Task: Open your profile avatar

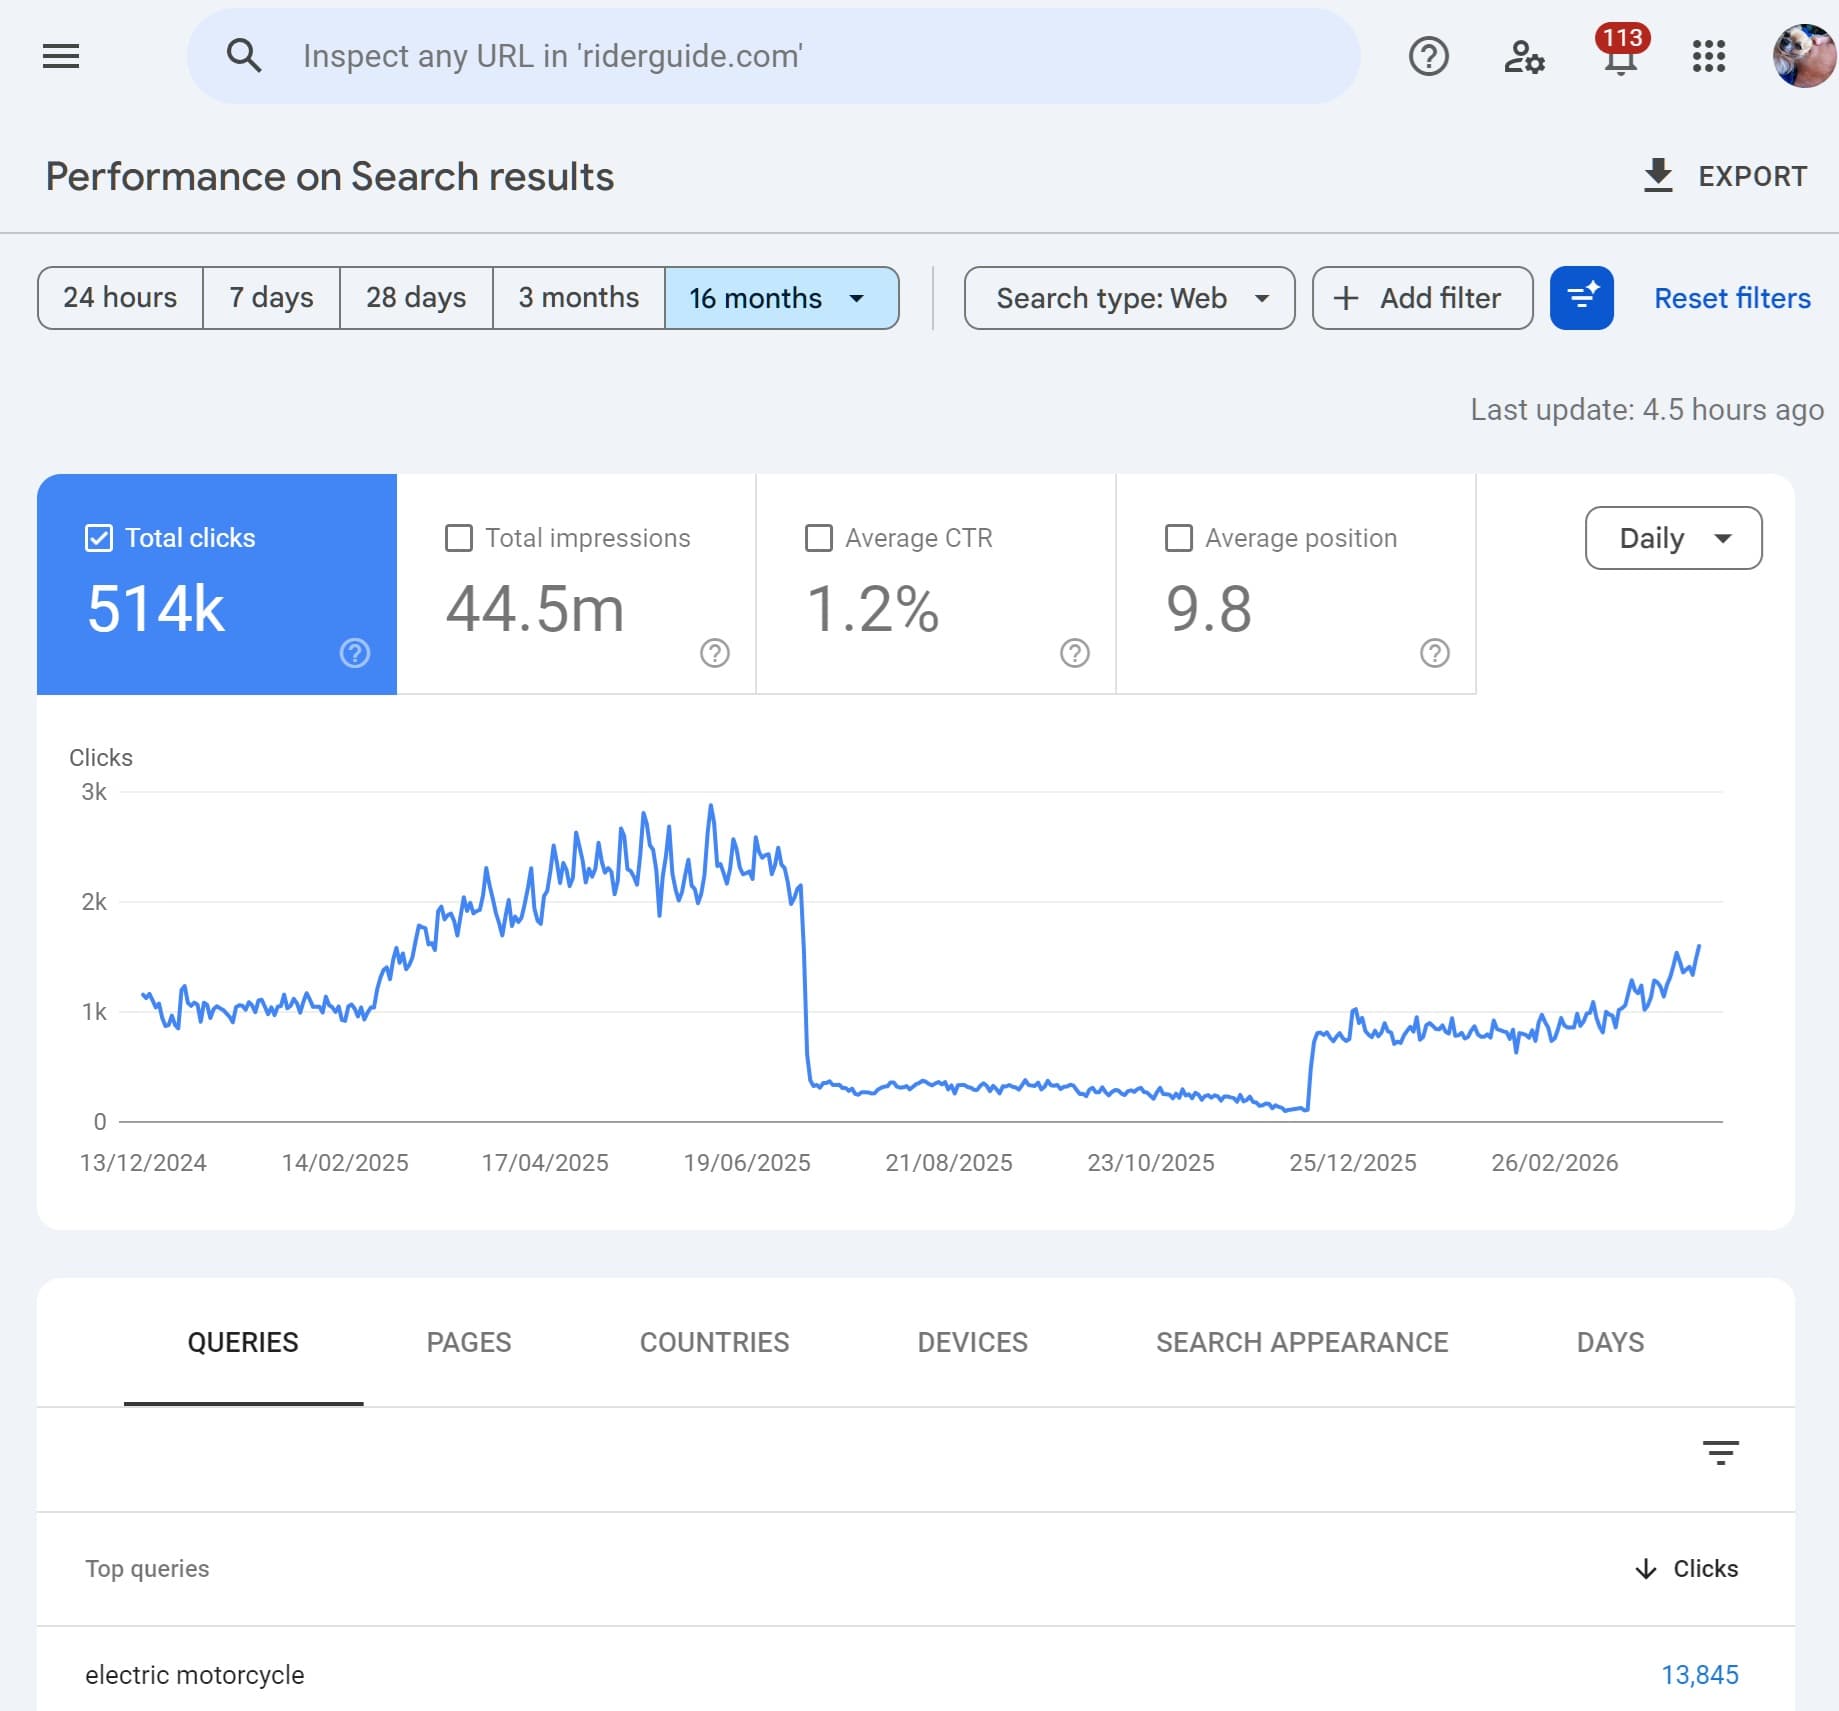Action: (x=1803, y=56)
